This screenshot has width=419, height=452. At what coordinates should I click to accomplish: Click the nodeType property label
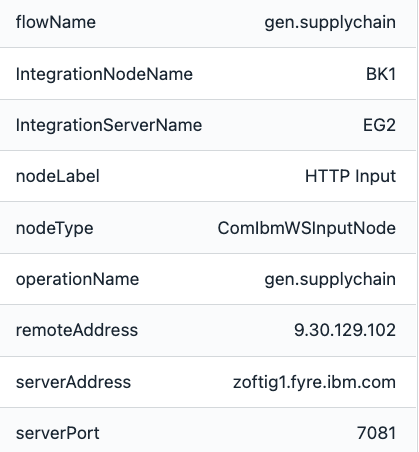pos(54,229)
